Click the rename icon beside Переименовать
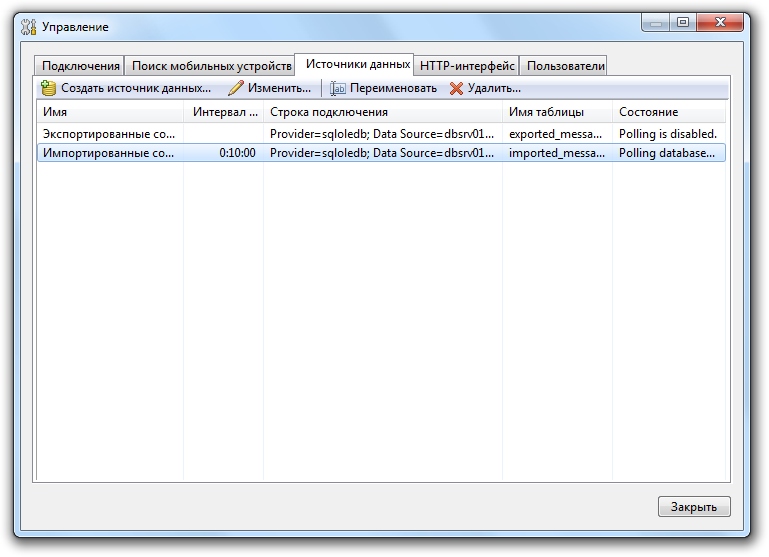The height and width of the screenshot is (557, 769). [x=338, y=88]
